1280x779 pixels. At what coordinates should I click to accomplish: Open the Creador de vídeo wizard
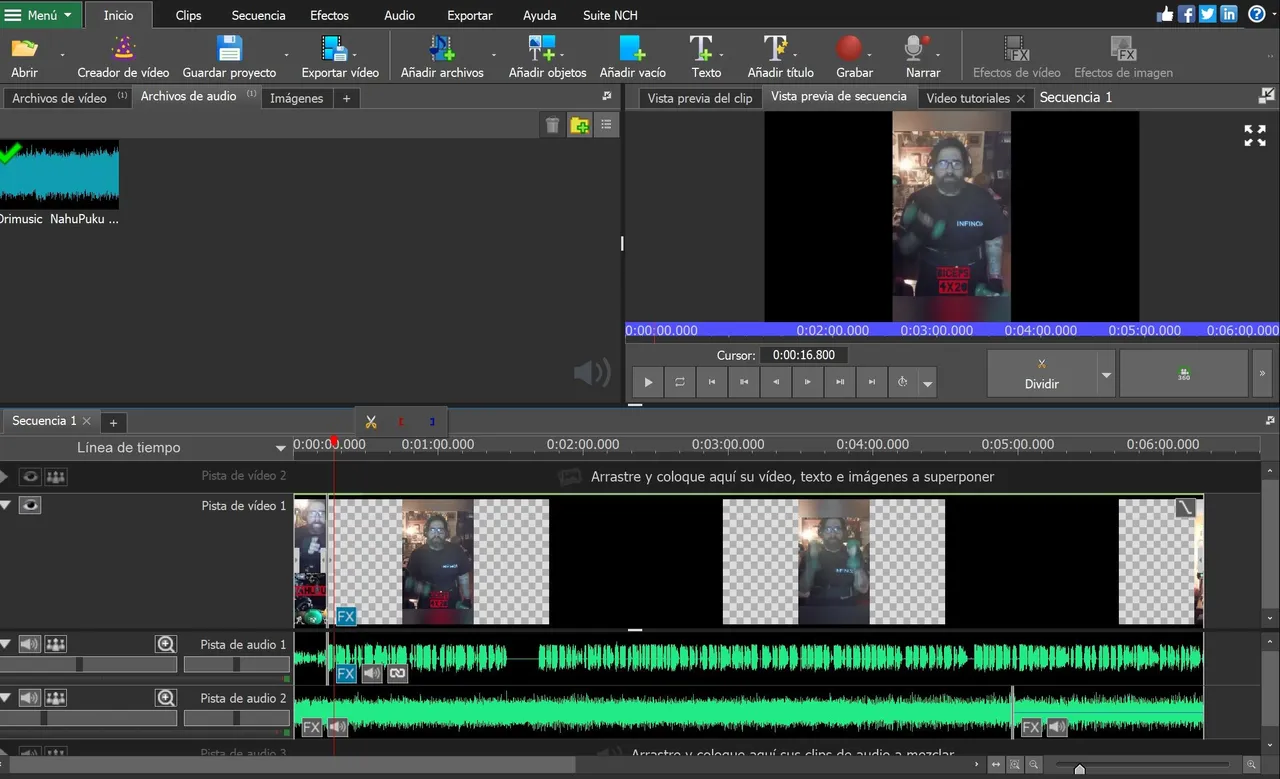click(x=123, y=57)
